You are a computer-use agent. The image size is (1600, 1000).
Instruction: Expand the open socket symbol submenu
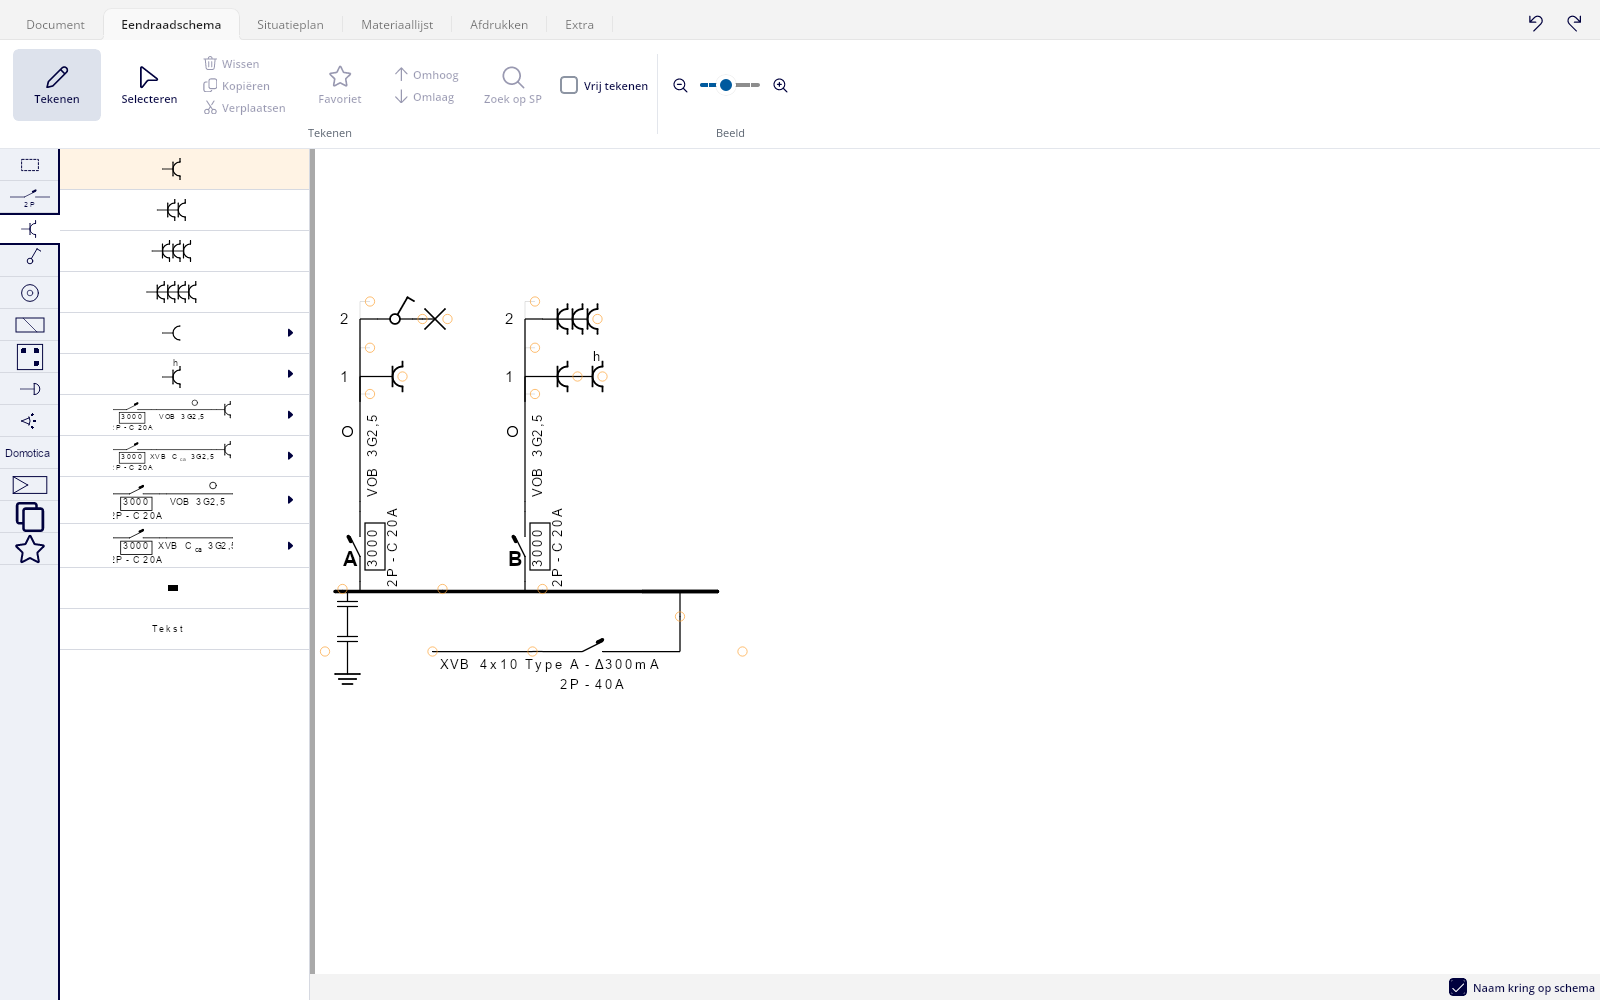290,333
